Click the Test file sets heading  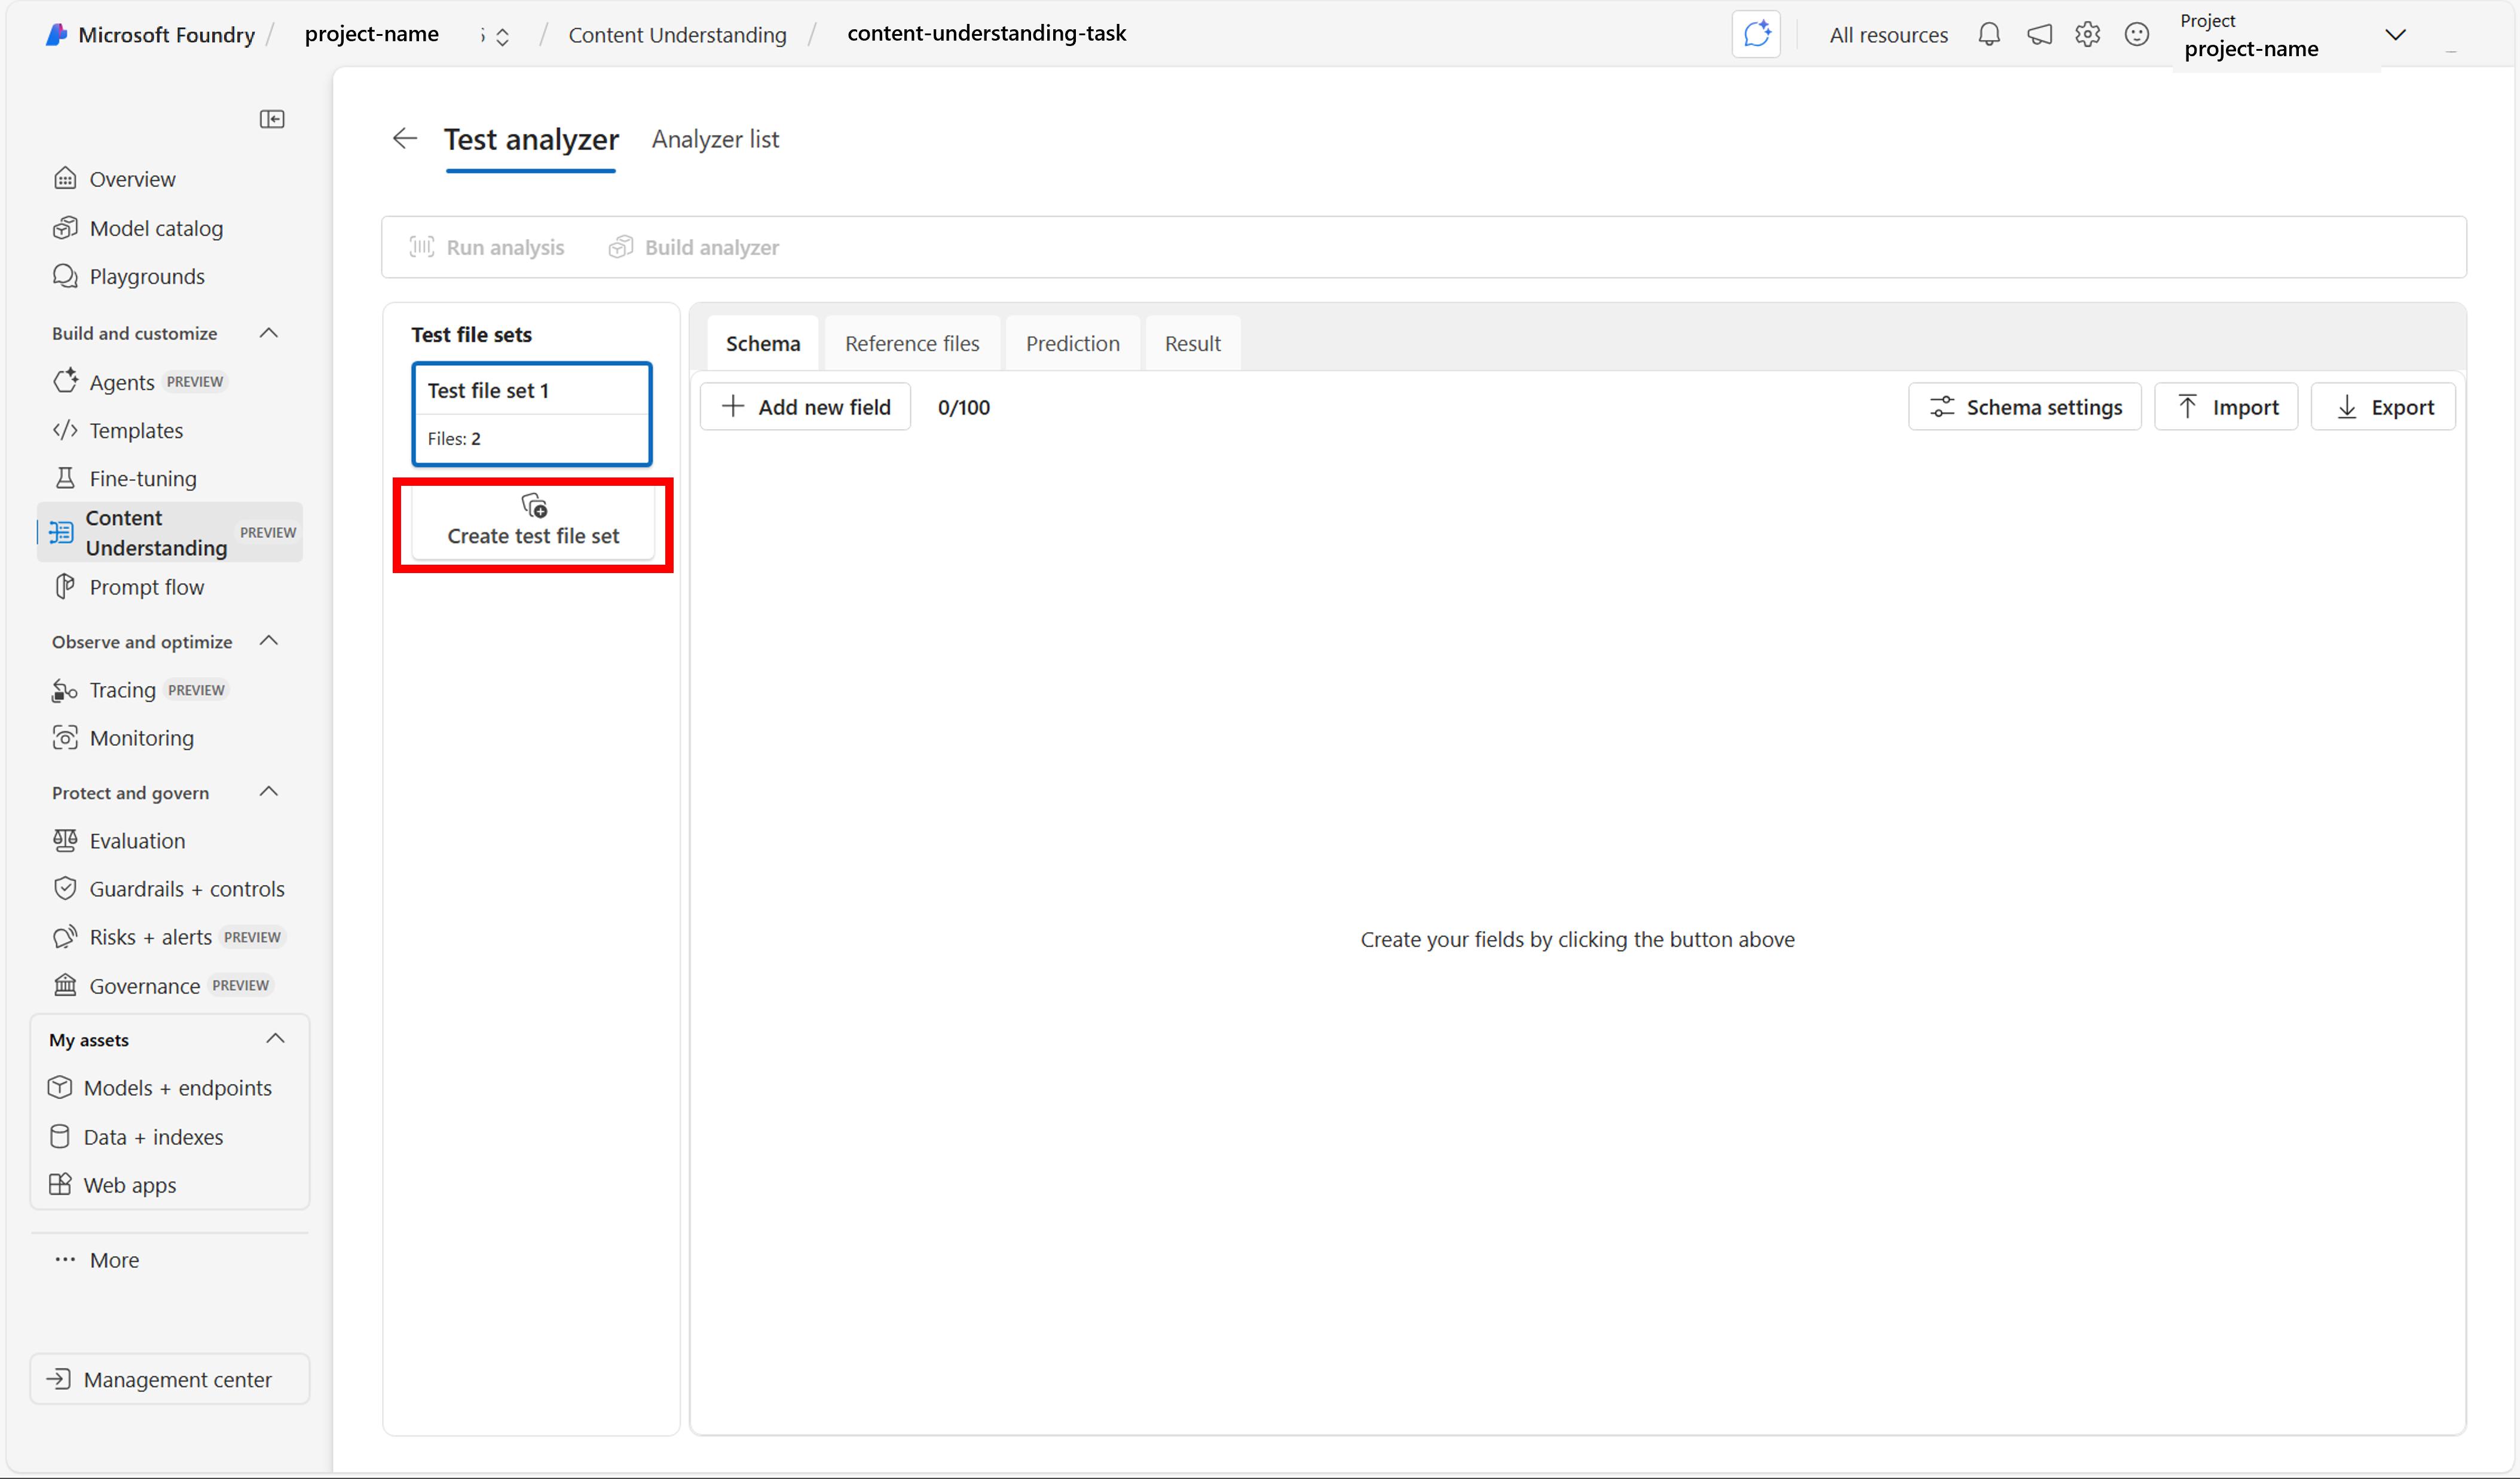[471, 335]
